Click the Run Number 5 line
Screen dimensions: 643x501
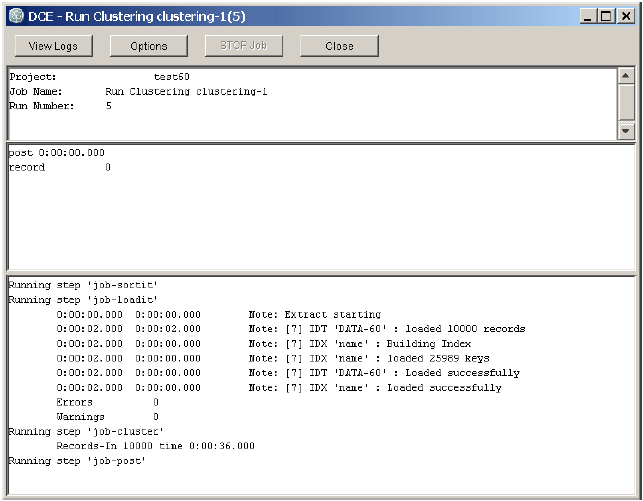[60, 106]
